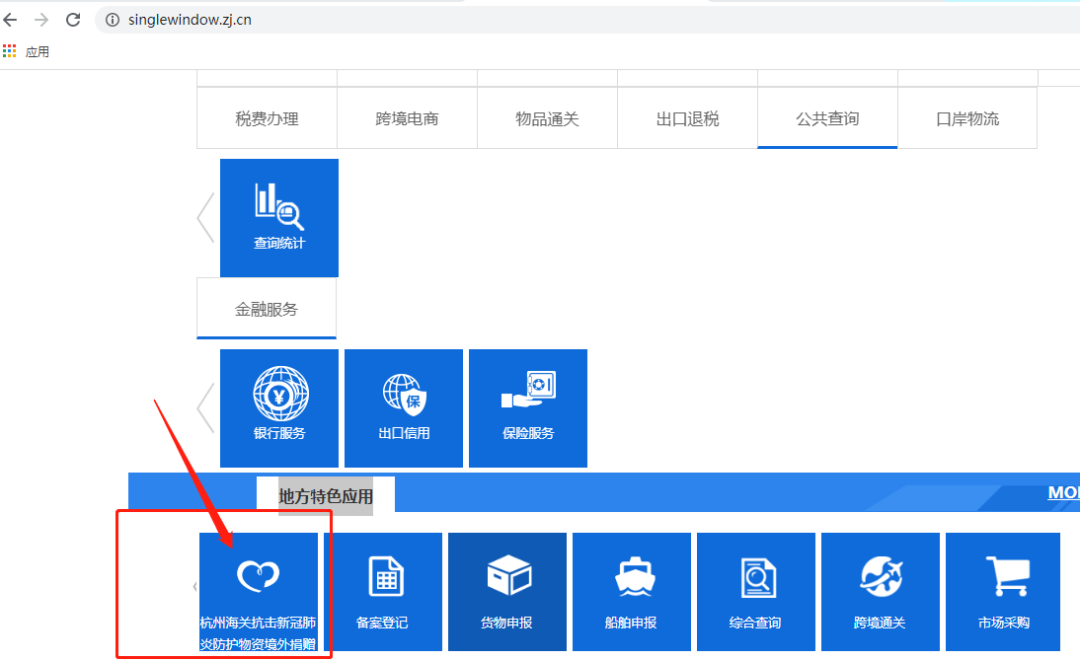This screenshot has width=1080, height=660.
Task: Open the 查询统计 statistics query tile
Action: (x=279, y=217)
